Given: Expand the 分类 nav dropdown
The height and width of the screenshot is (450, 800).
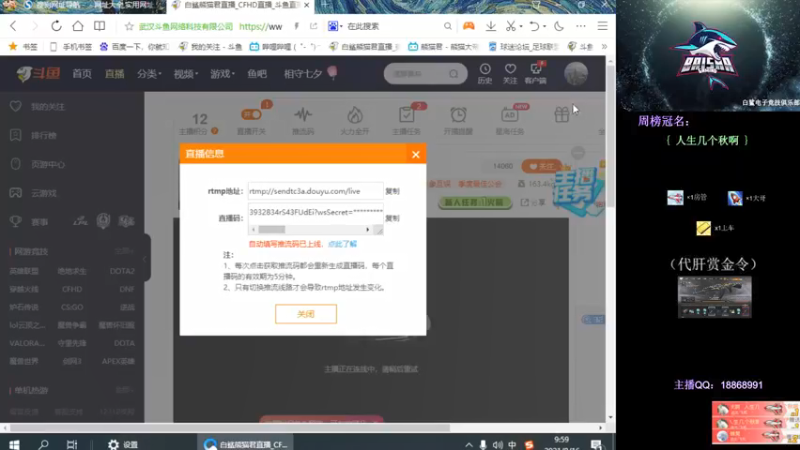Looking at the screenshot, I should point(148,74).
